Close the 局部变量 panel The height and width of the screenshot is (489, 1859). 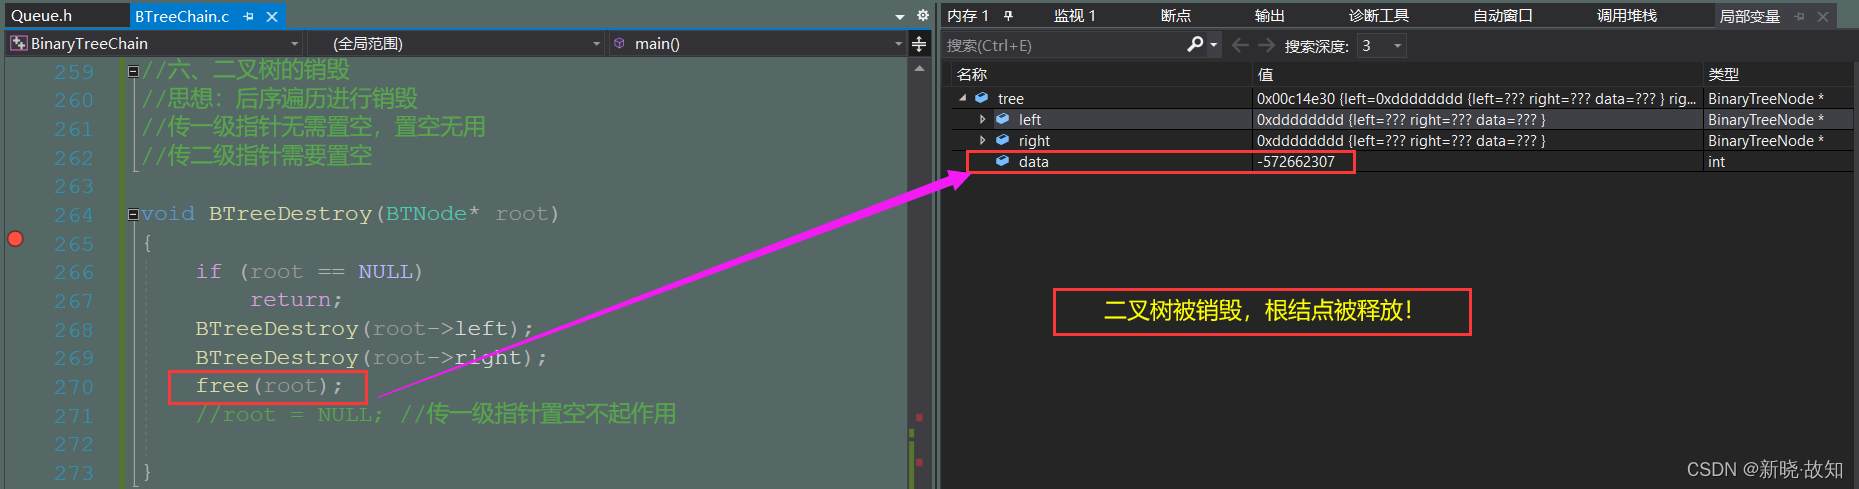(x=1823, y=17)
